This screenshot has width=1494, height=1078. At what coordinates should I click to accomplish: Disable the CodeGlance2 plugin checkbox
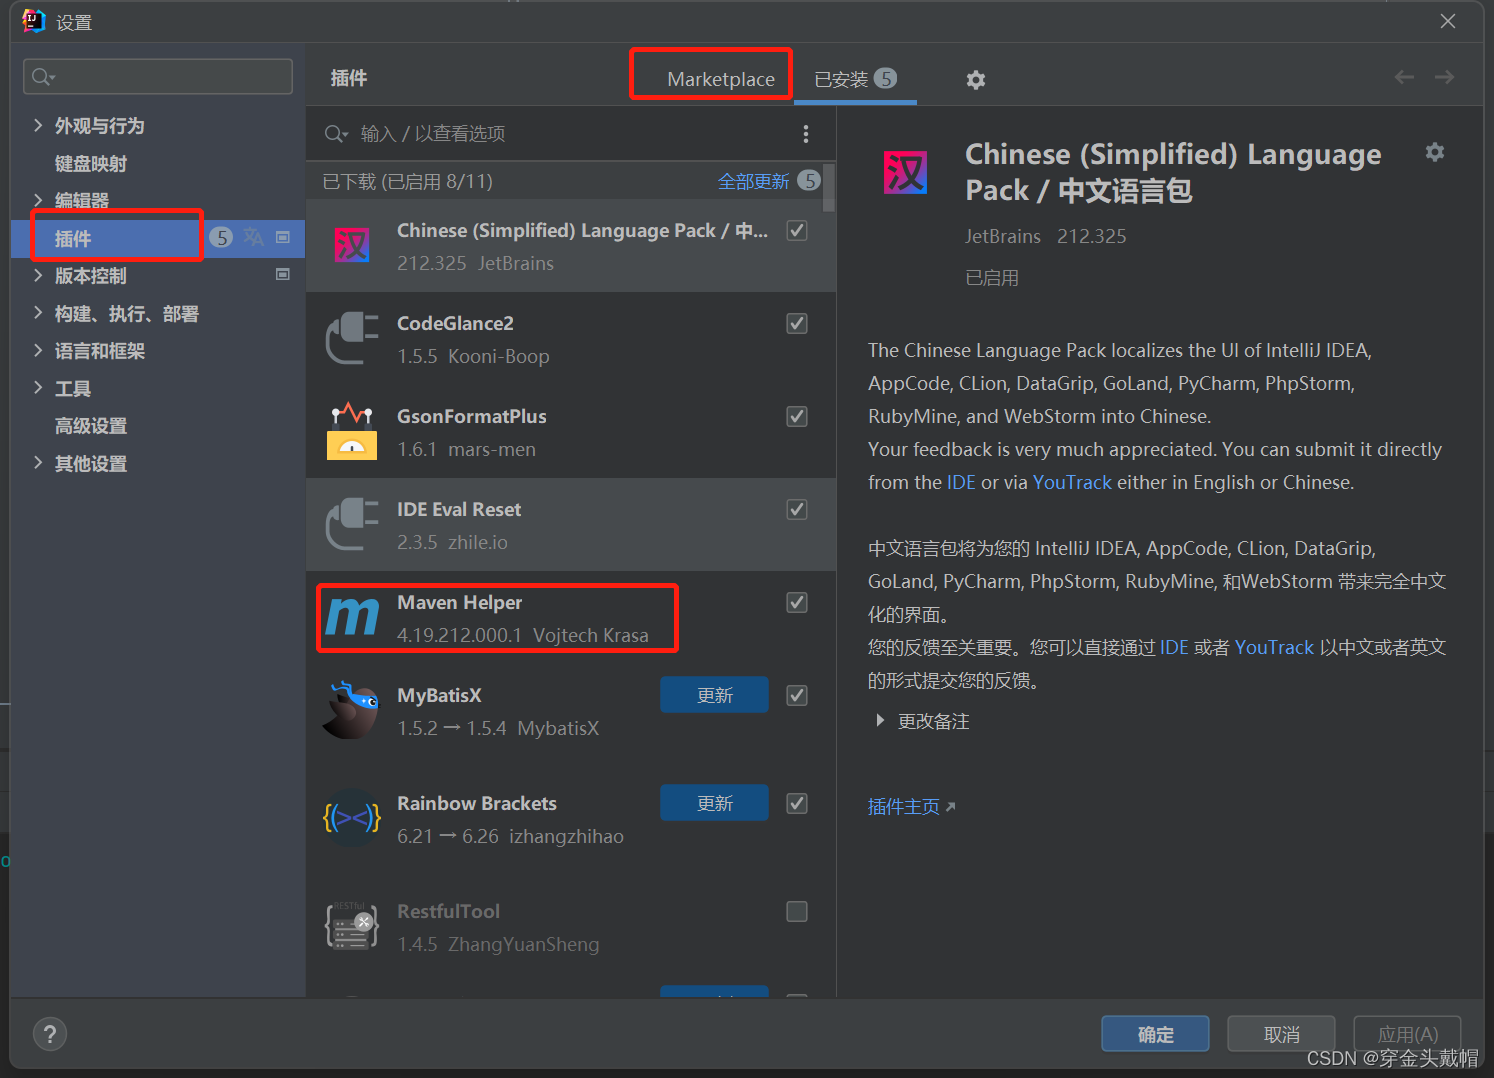click(796, 323)
